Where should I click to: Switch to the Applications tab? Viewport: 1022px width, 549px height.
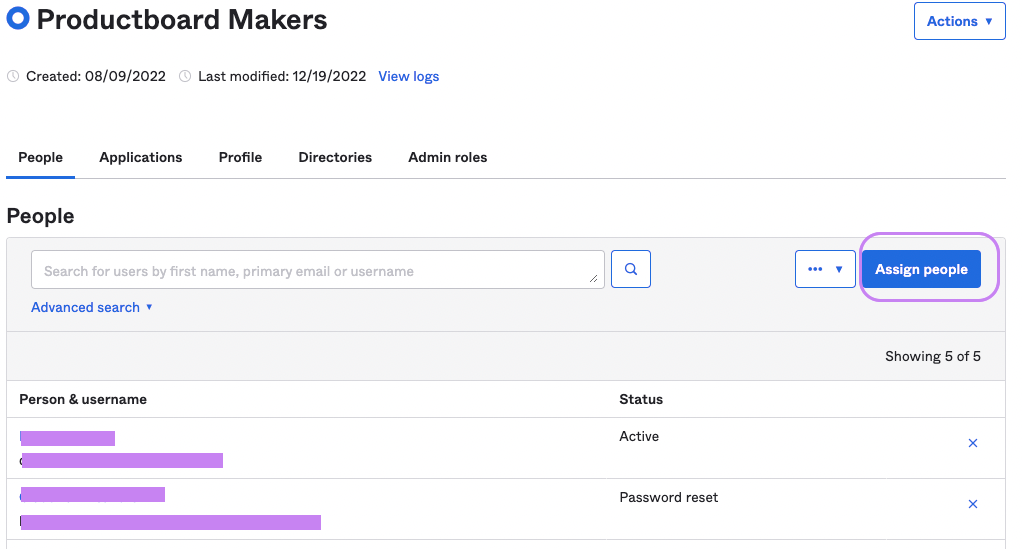[141, 157]
